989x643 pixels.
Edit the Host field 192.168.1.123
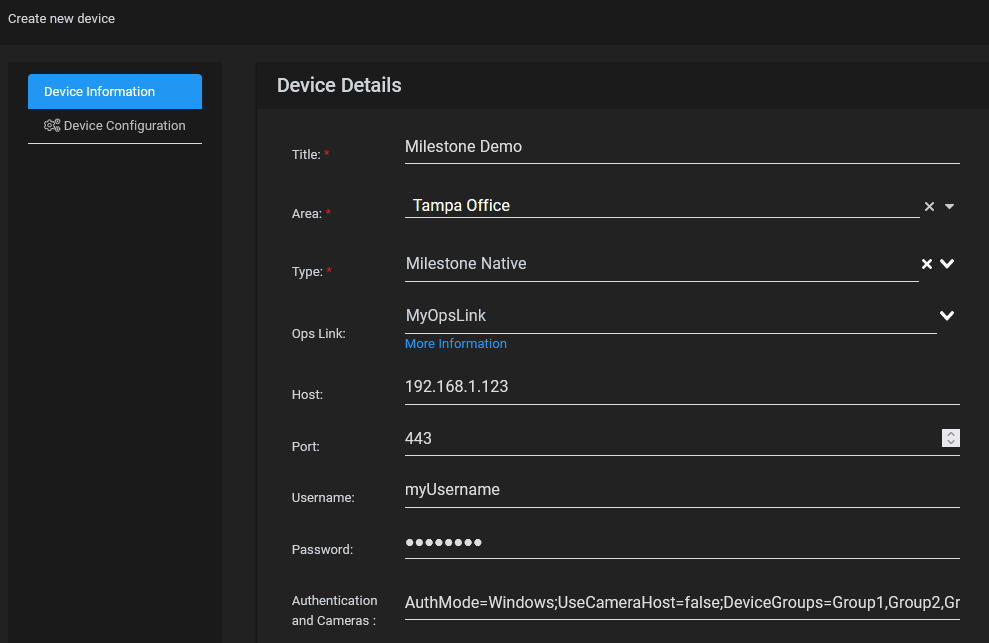coord(682,387)
